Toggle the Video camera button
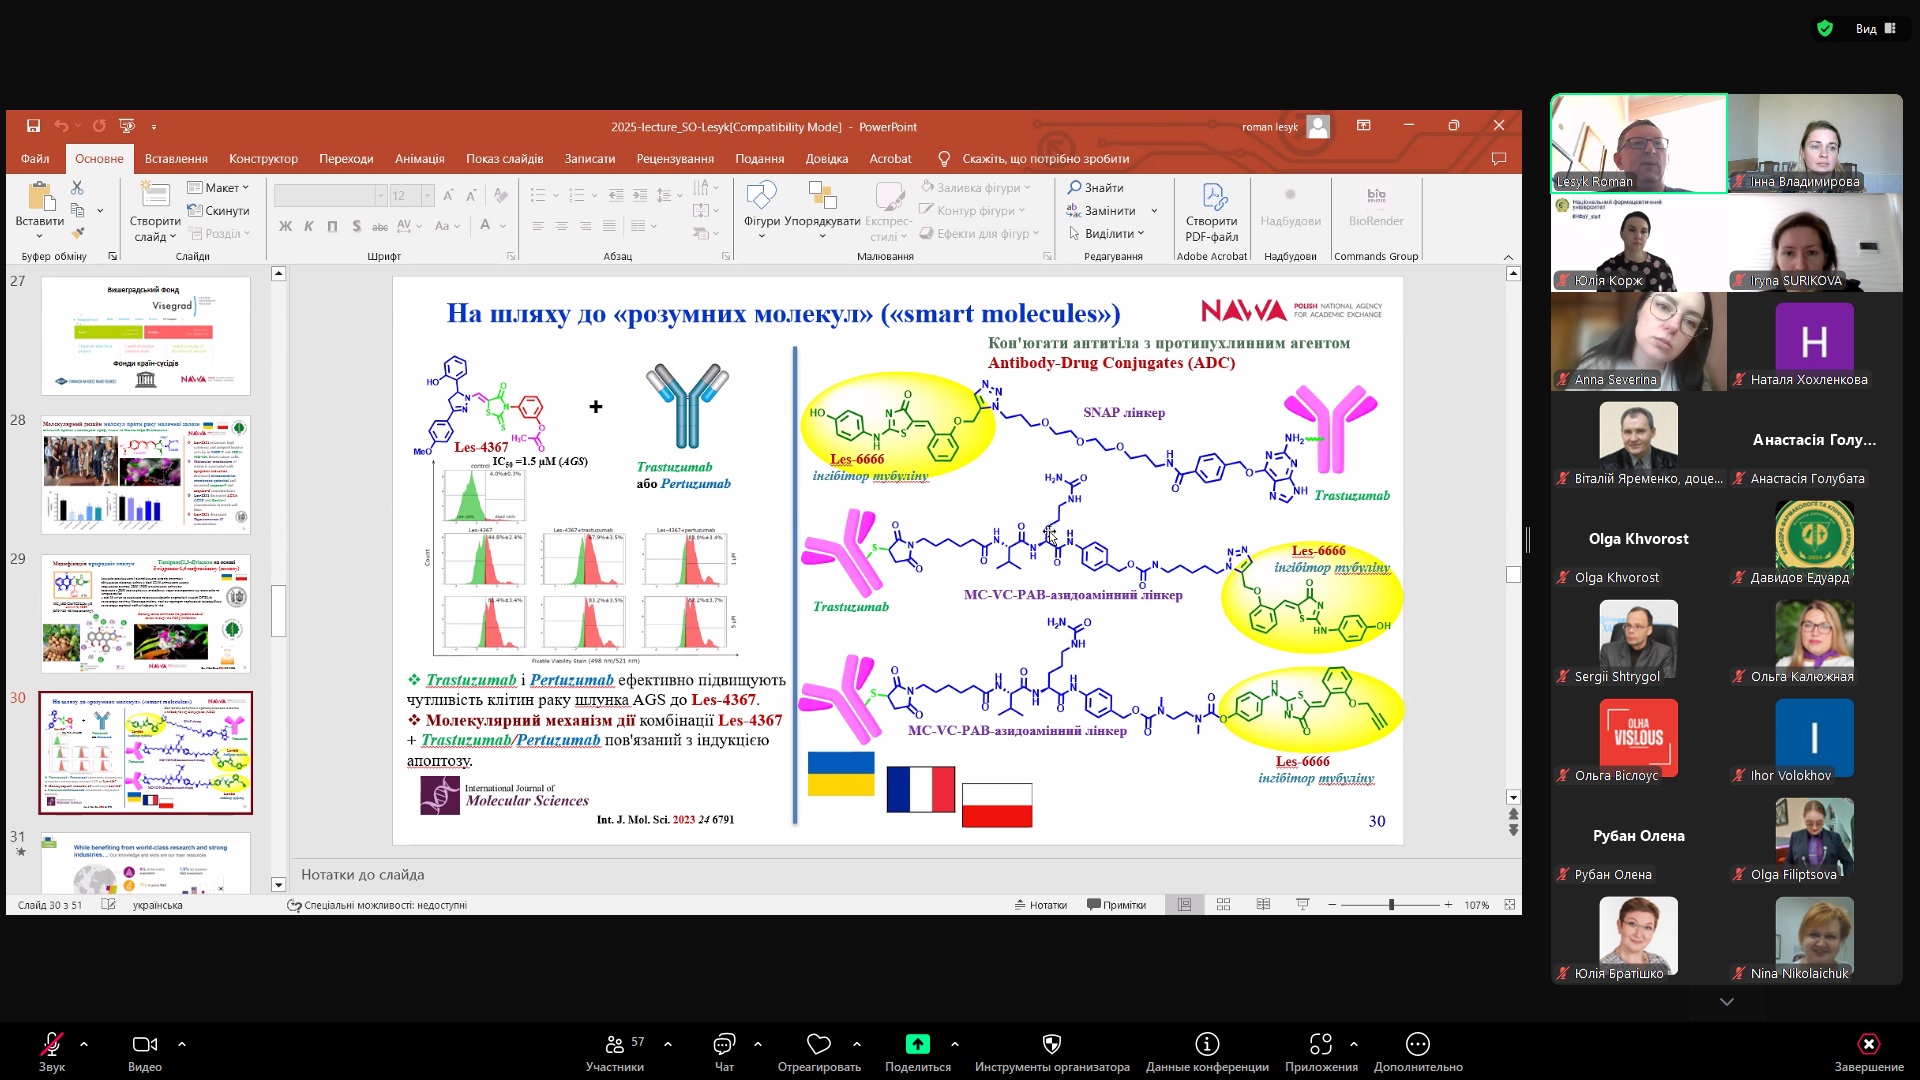Image resolution: width=1920 pixels, height=1080 pixels. pos(145,1044)
